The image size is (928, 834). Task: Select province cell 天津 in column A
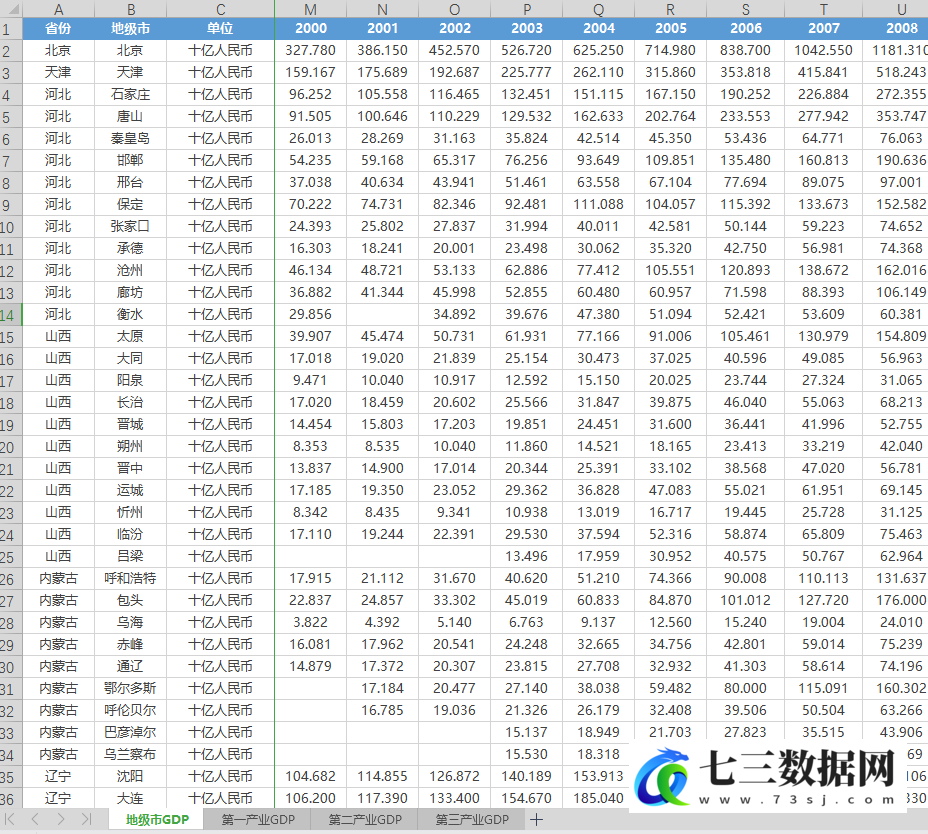(x=58, y=73)
